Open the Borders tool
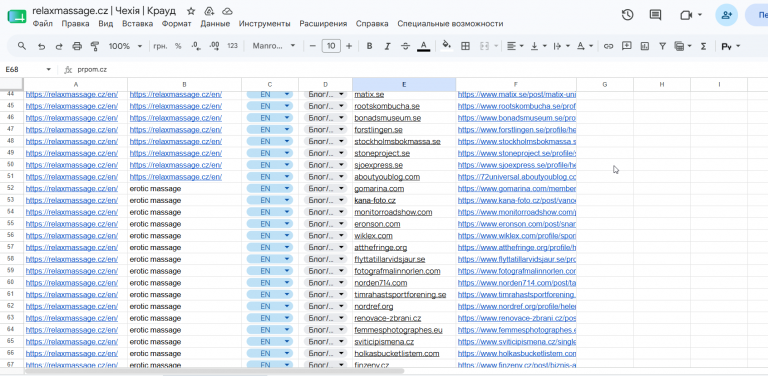Screen dimensions: 768x376 [x=465, y=46]
